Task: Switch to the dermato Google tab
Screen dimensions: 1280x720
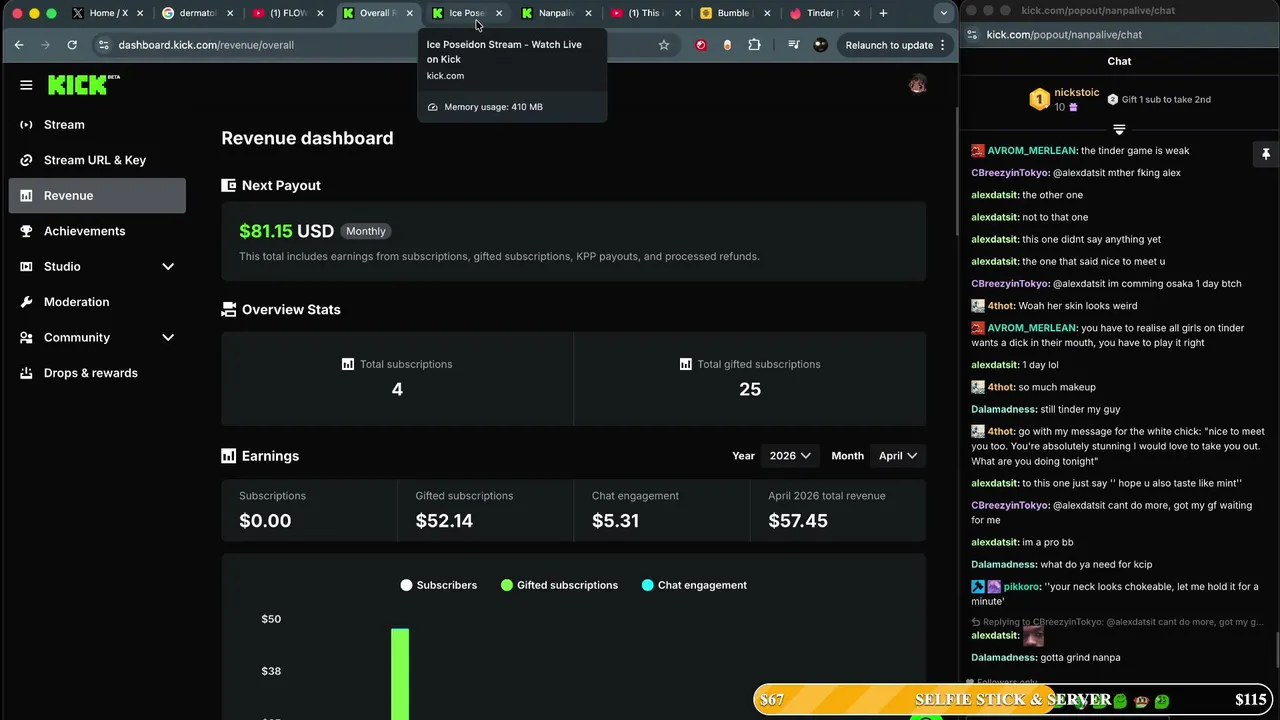Action: [197, 13]
